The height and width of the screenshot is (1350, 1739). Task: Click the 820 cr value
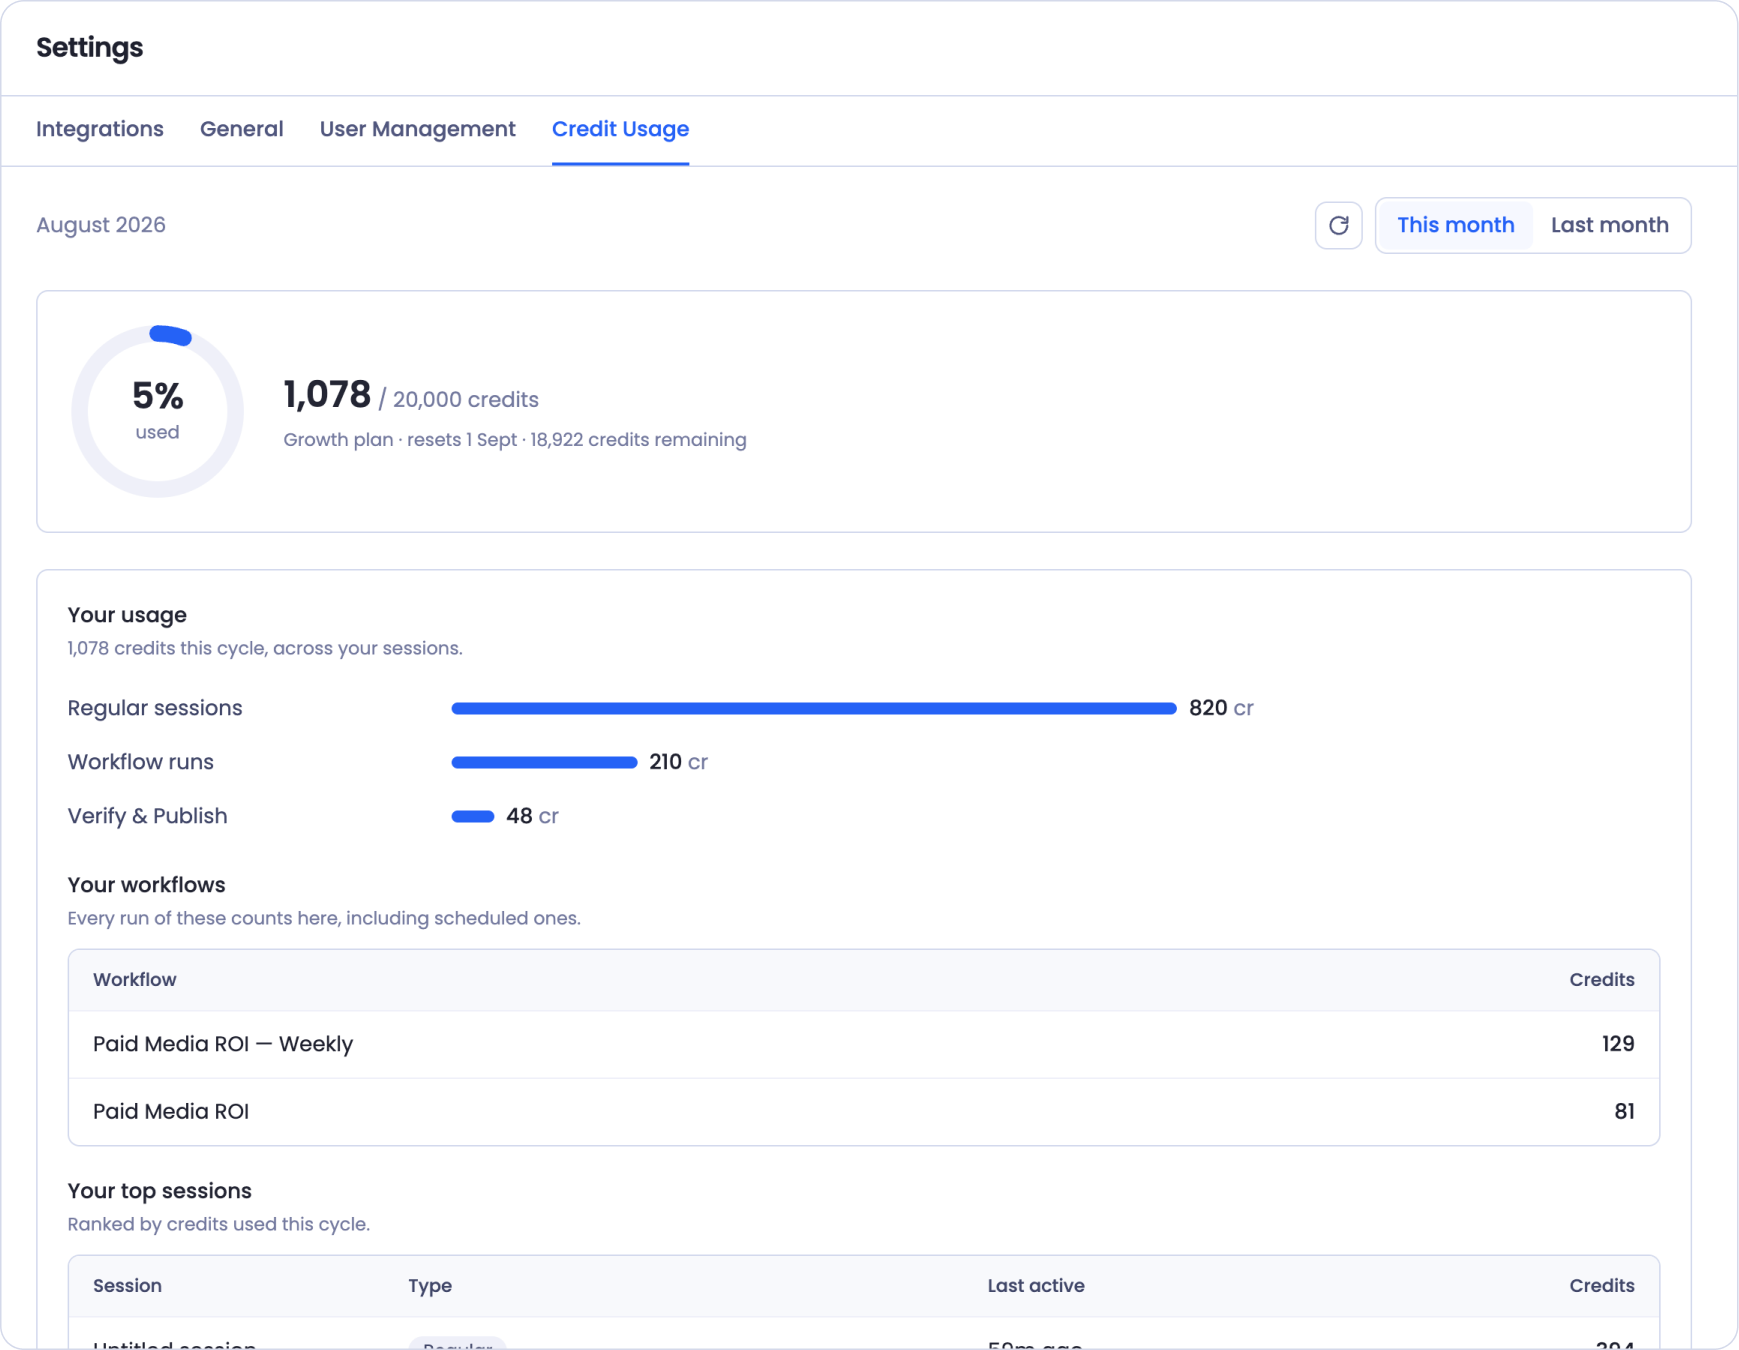(x=1221, y=708)
